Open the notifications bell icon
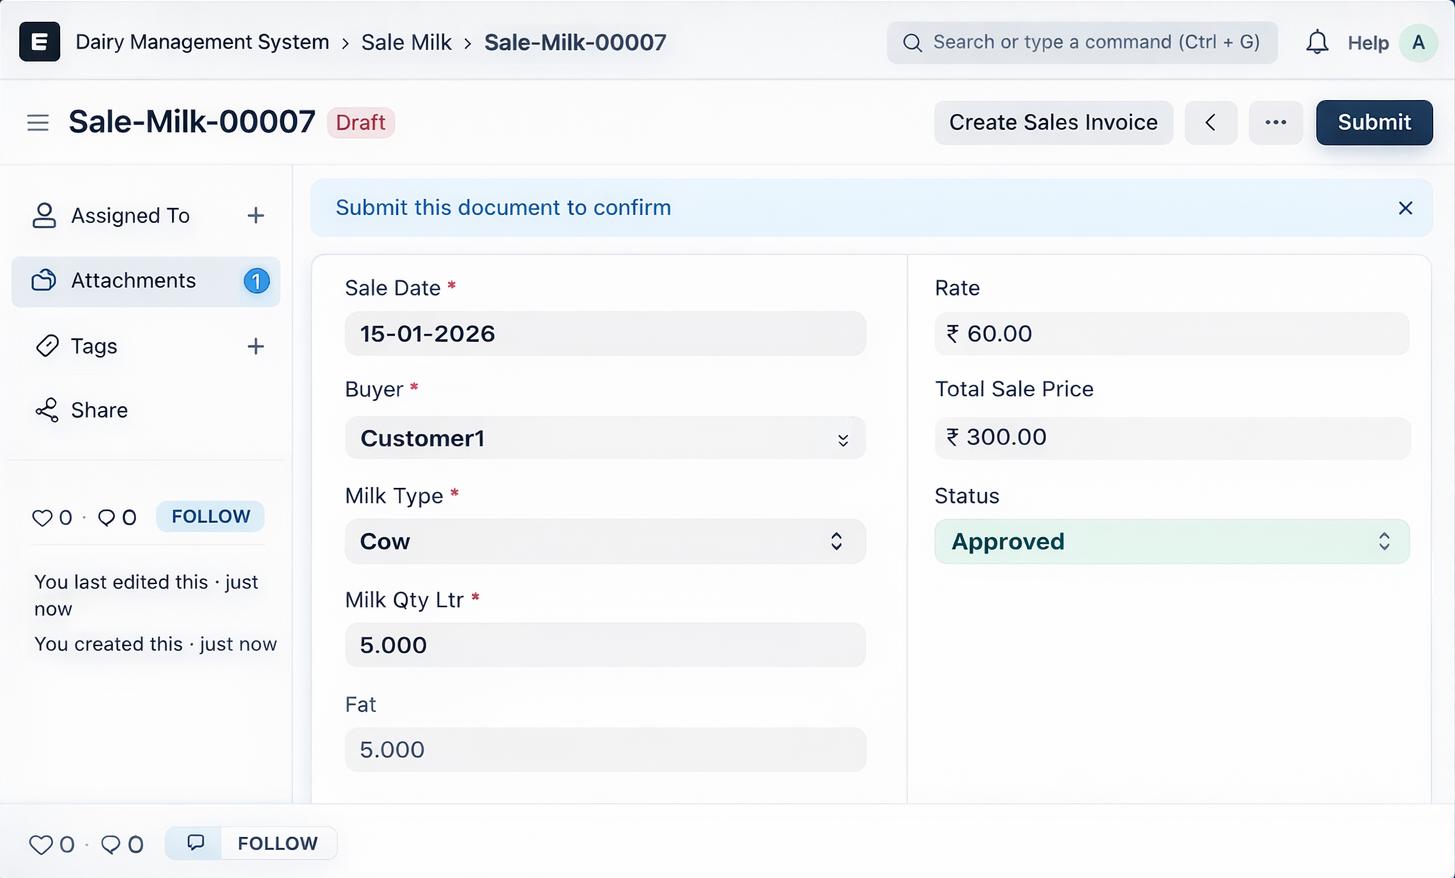 1317,42
